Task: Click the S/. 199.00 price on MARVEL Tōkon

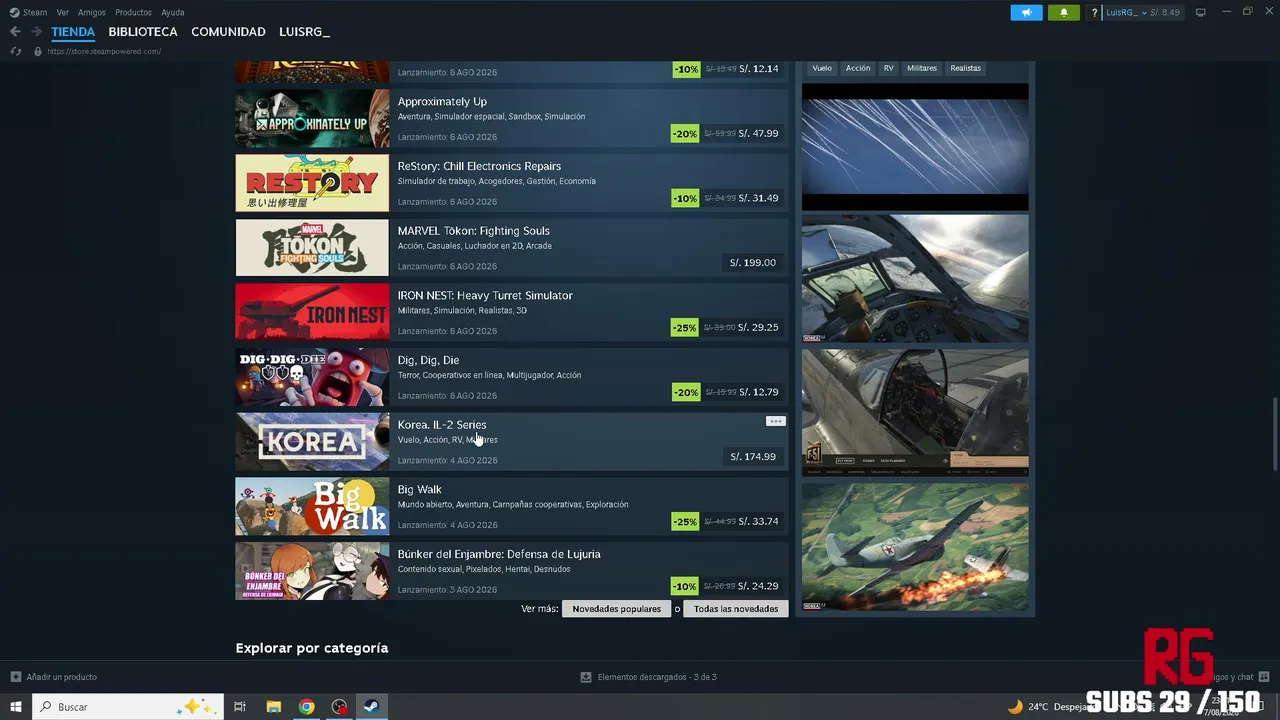Action: (x=753, y=263)
